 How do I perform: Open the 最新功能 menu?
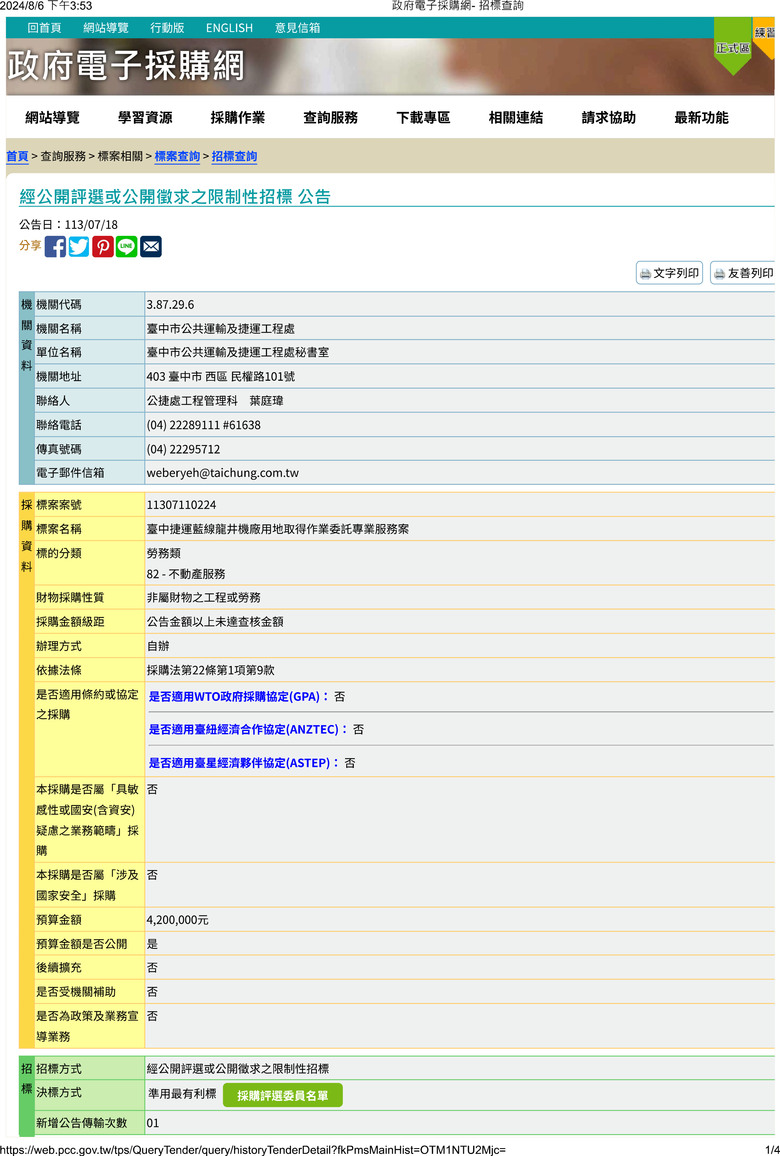coord(701,118)
